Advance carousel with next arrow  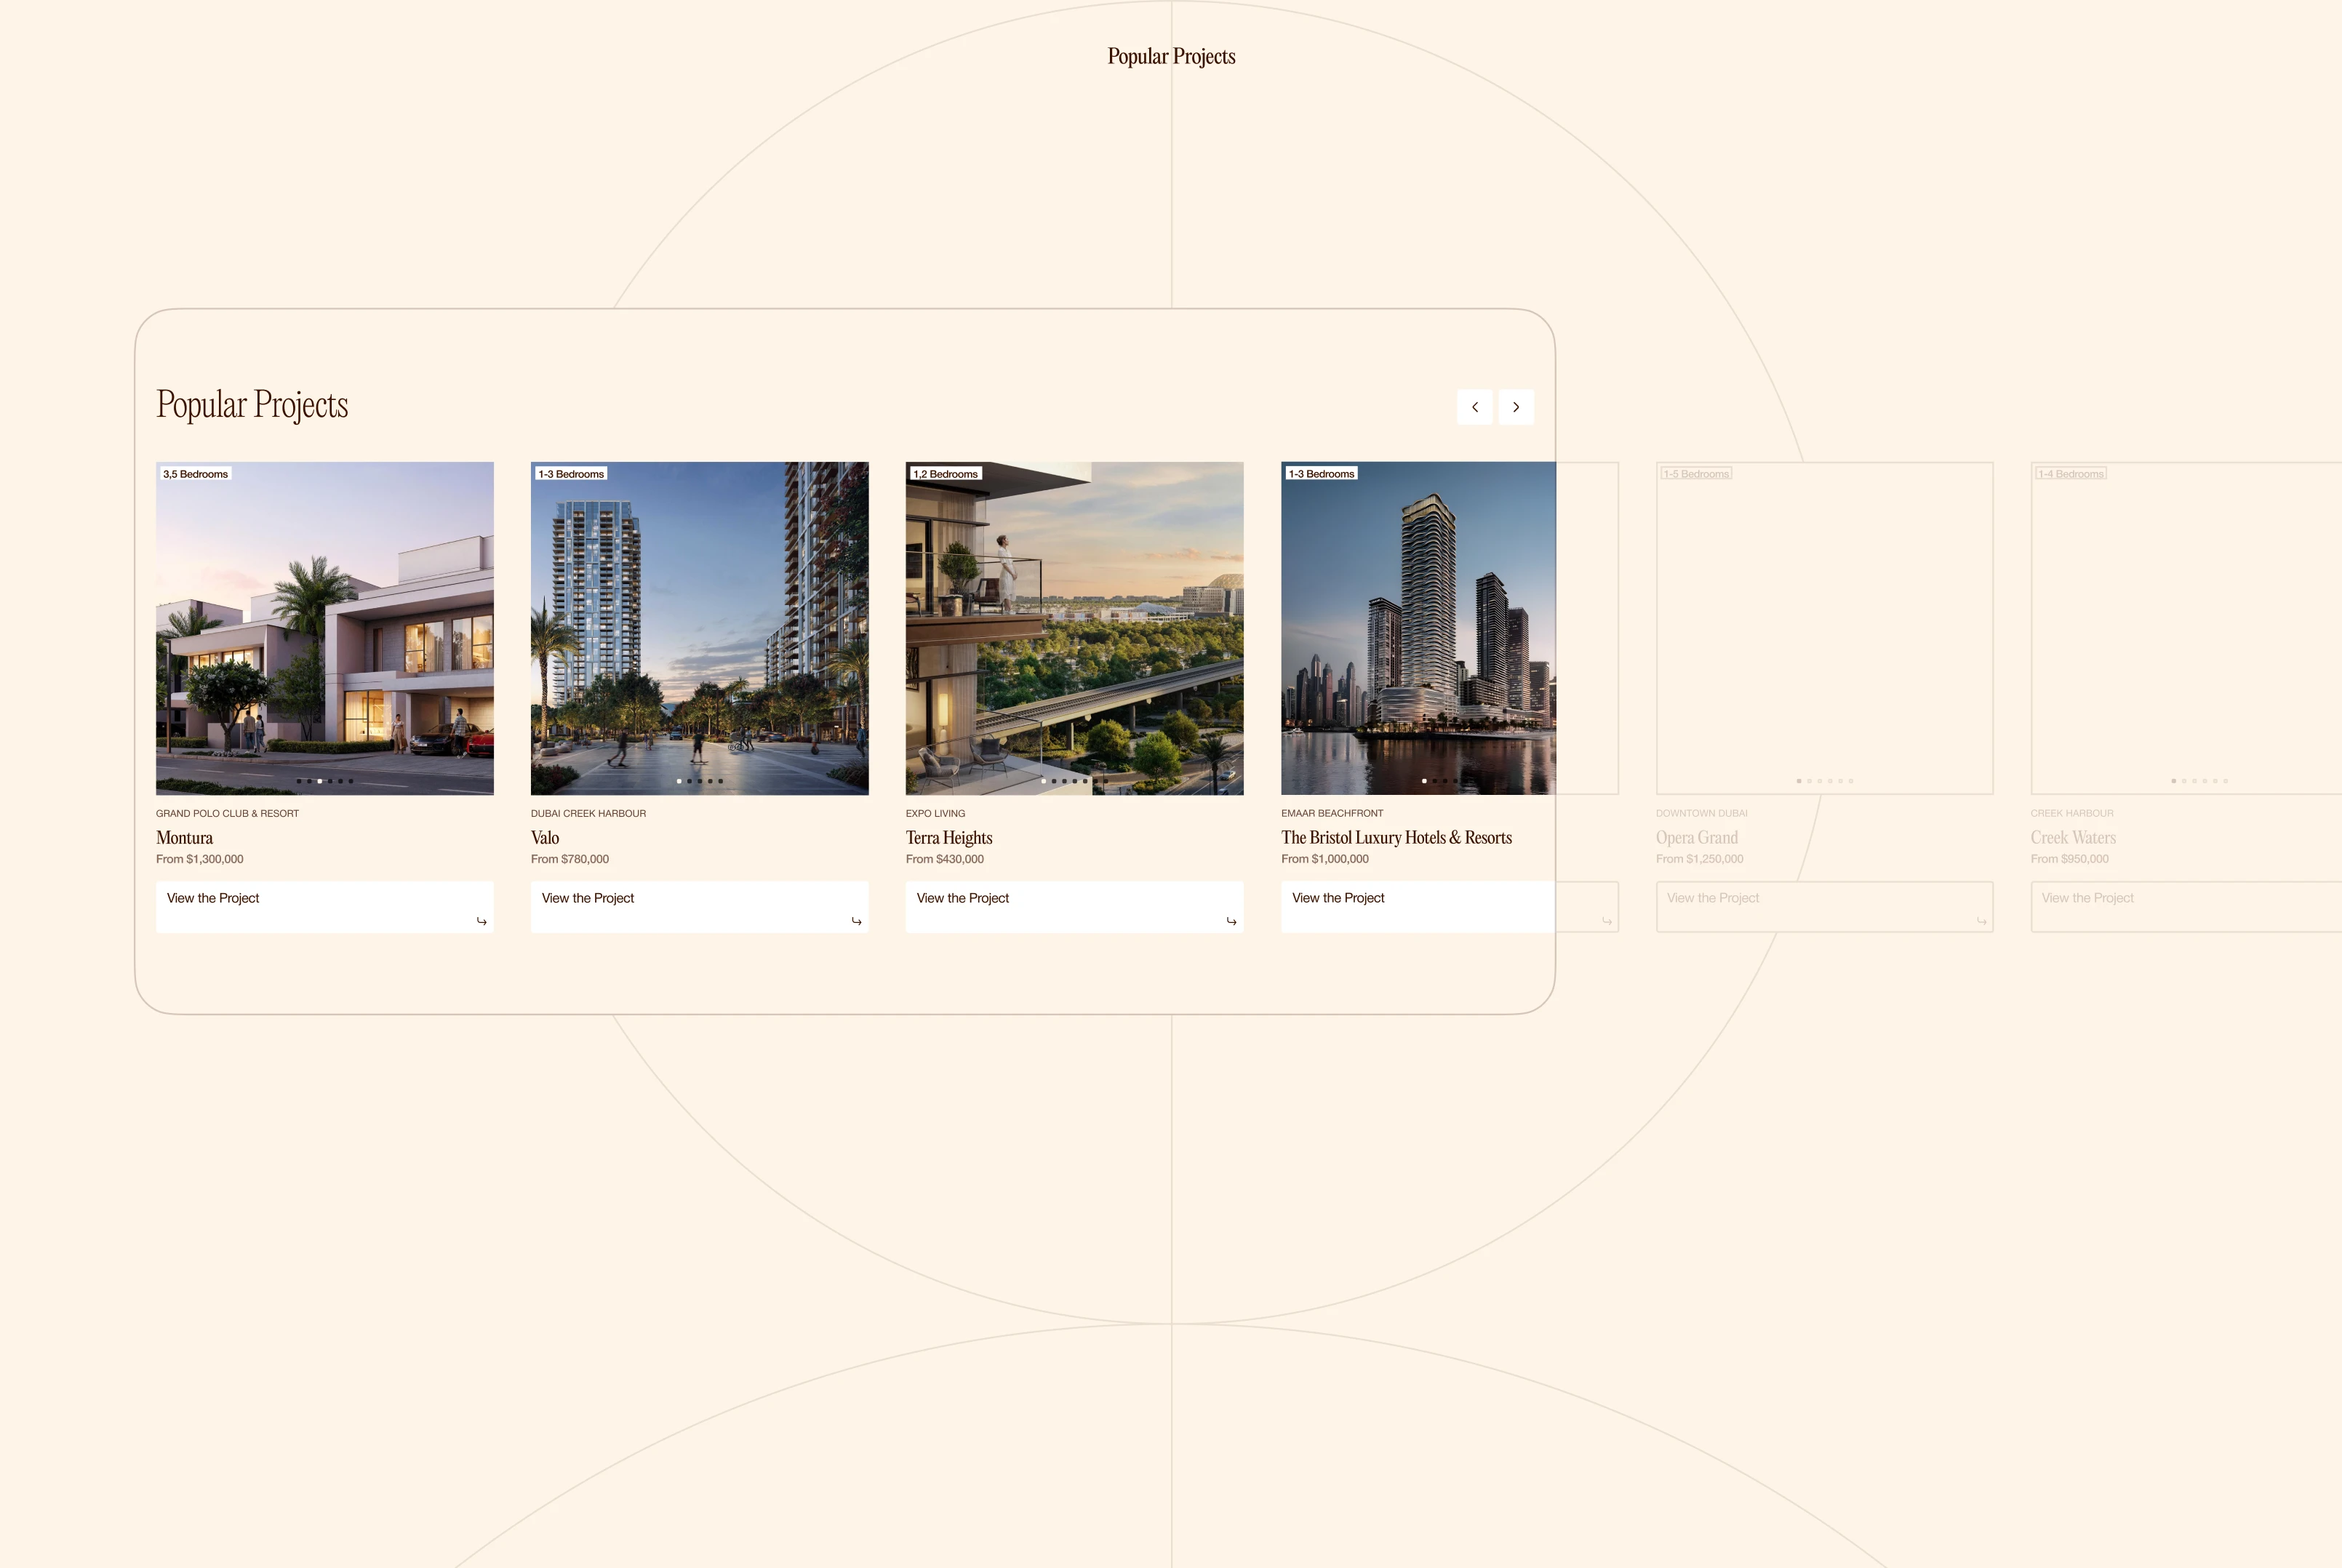coord(1516,407)
